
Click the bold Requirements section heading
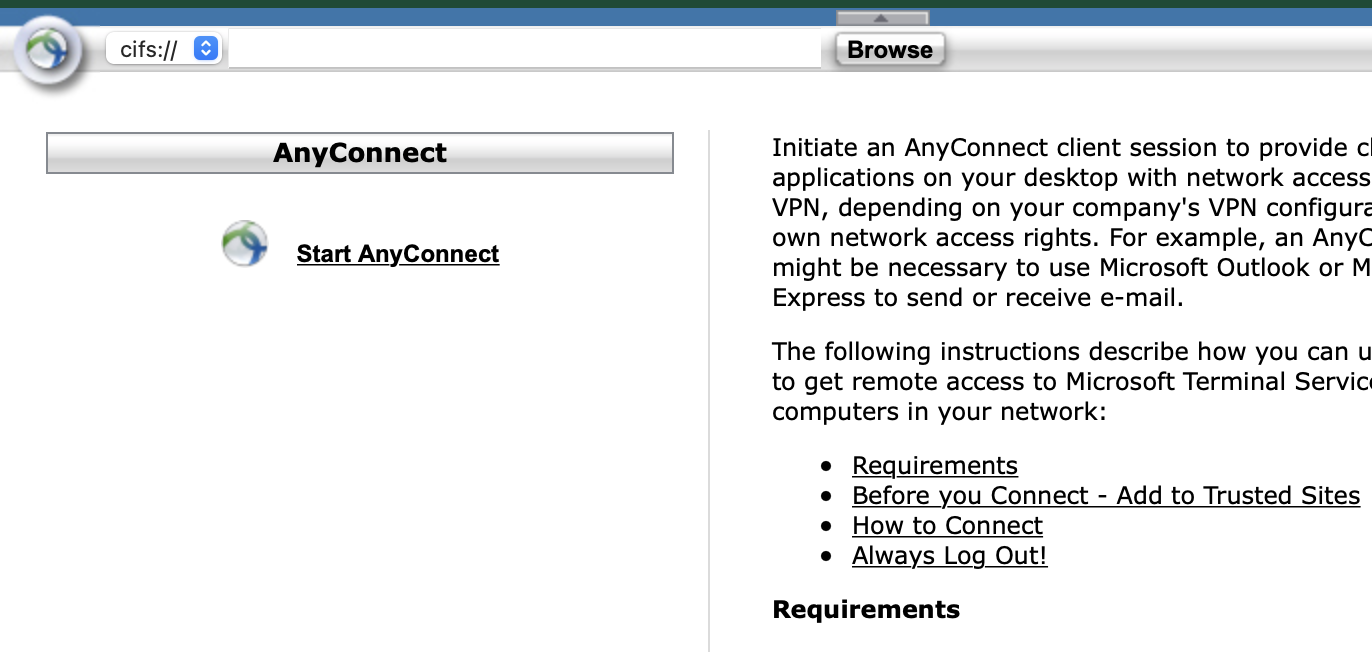pyautogui.click(x=866, y=610)
